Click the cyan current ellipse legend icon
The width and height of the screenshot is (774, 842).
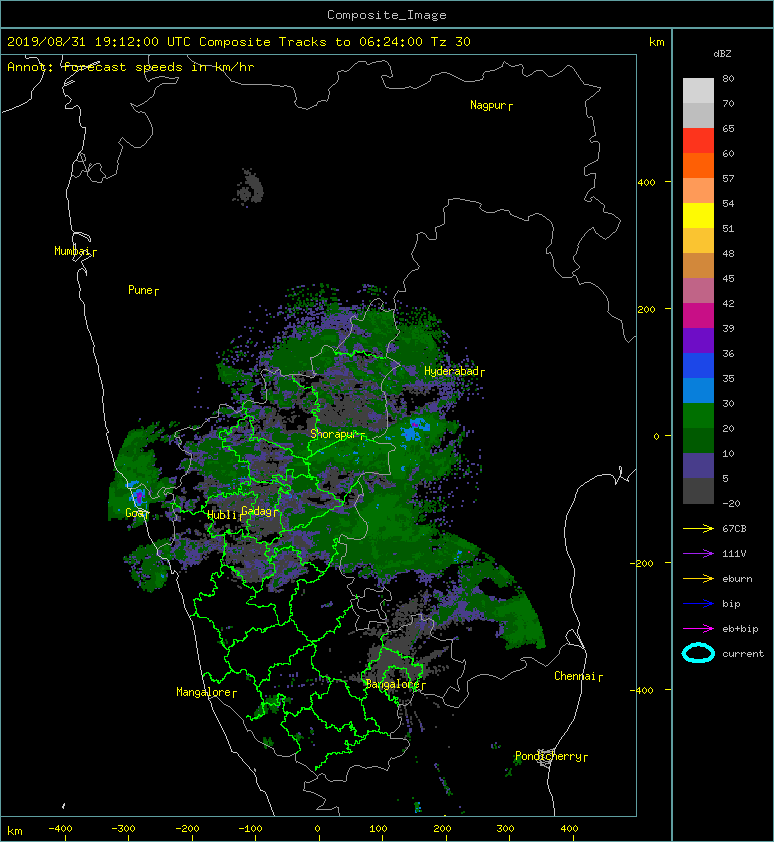click(698, 653)
